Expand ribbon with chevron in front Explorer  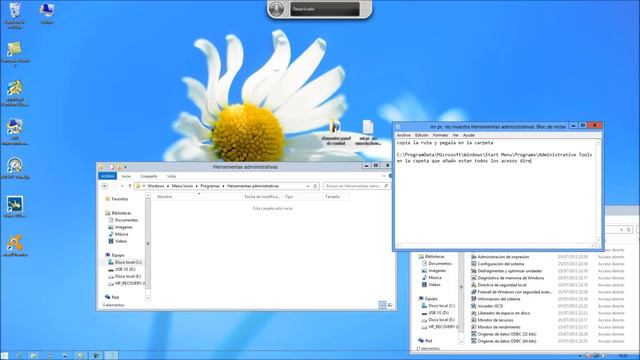pos(384,176)
